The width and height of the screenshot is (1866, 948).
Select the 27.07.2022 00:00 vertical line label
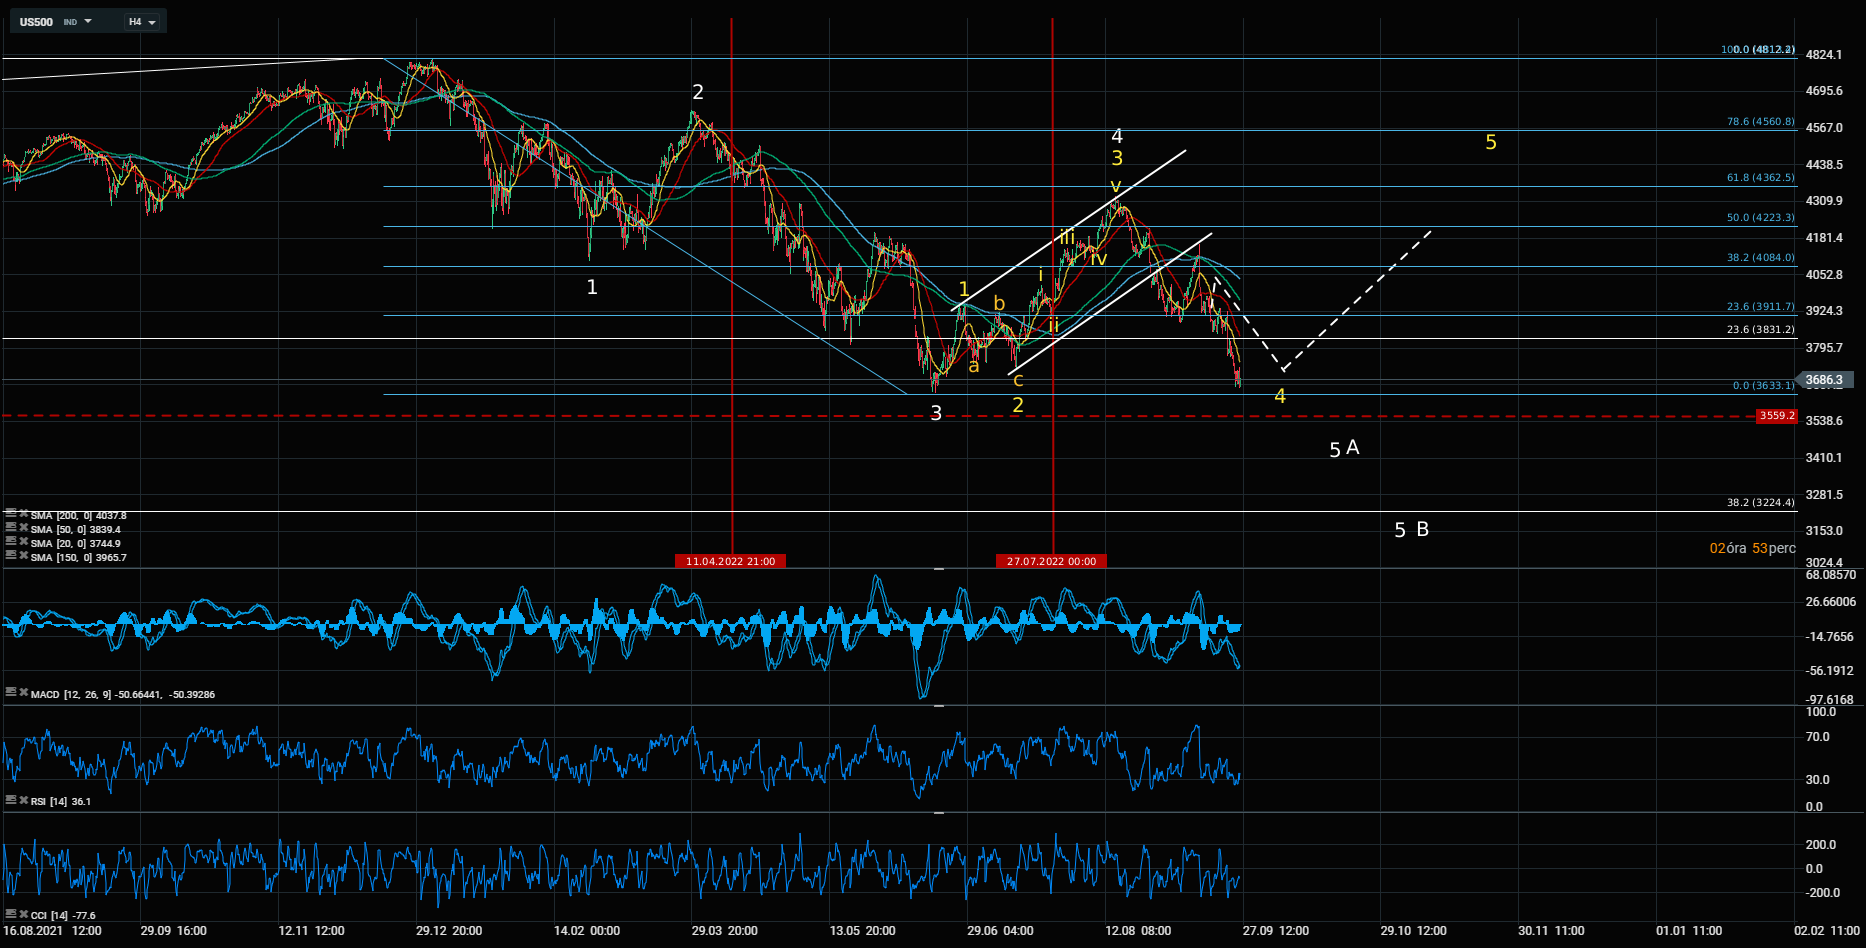coord(1051,561)
